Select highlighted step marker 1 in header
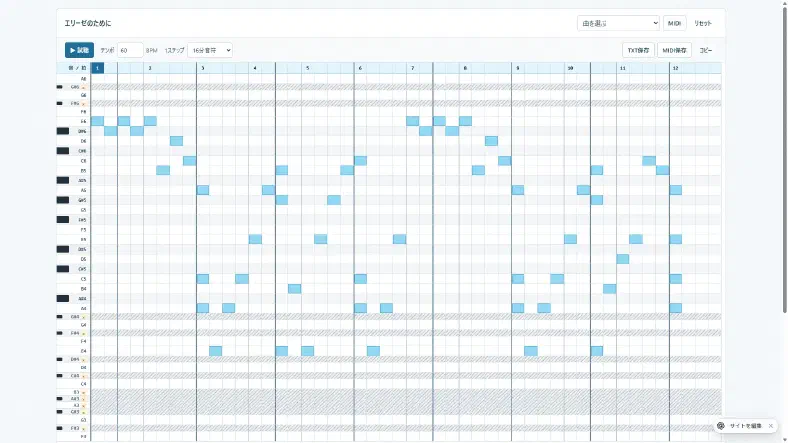 97,68
